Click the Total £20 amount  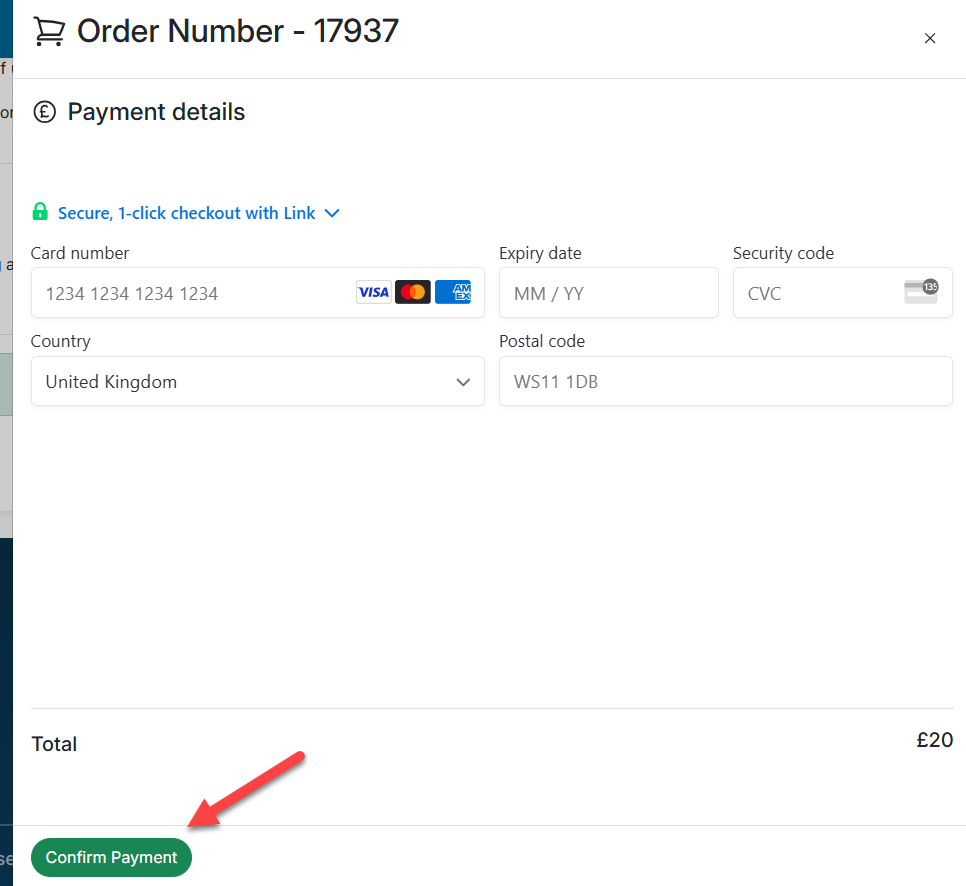pos(934,740)
